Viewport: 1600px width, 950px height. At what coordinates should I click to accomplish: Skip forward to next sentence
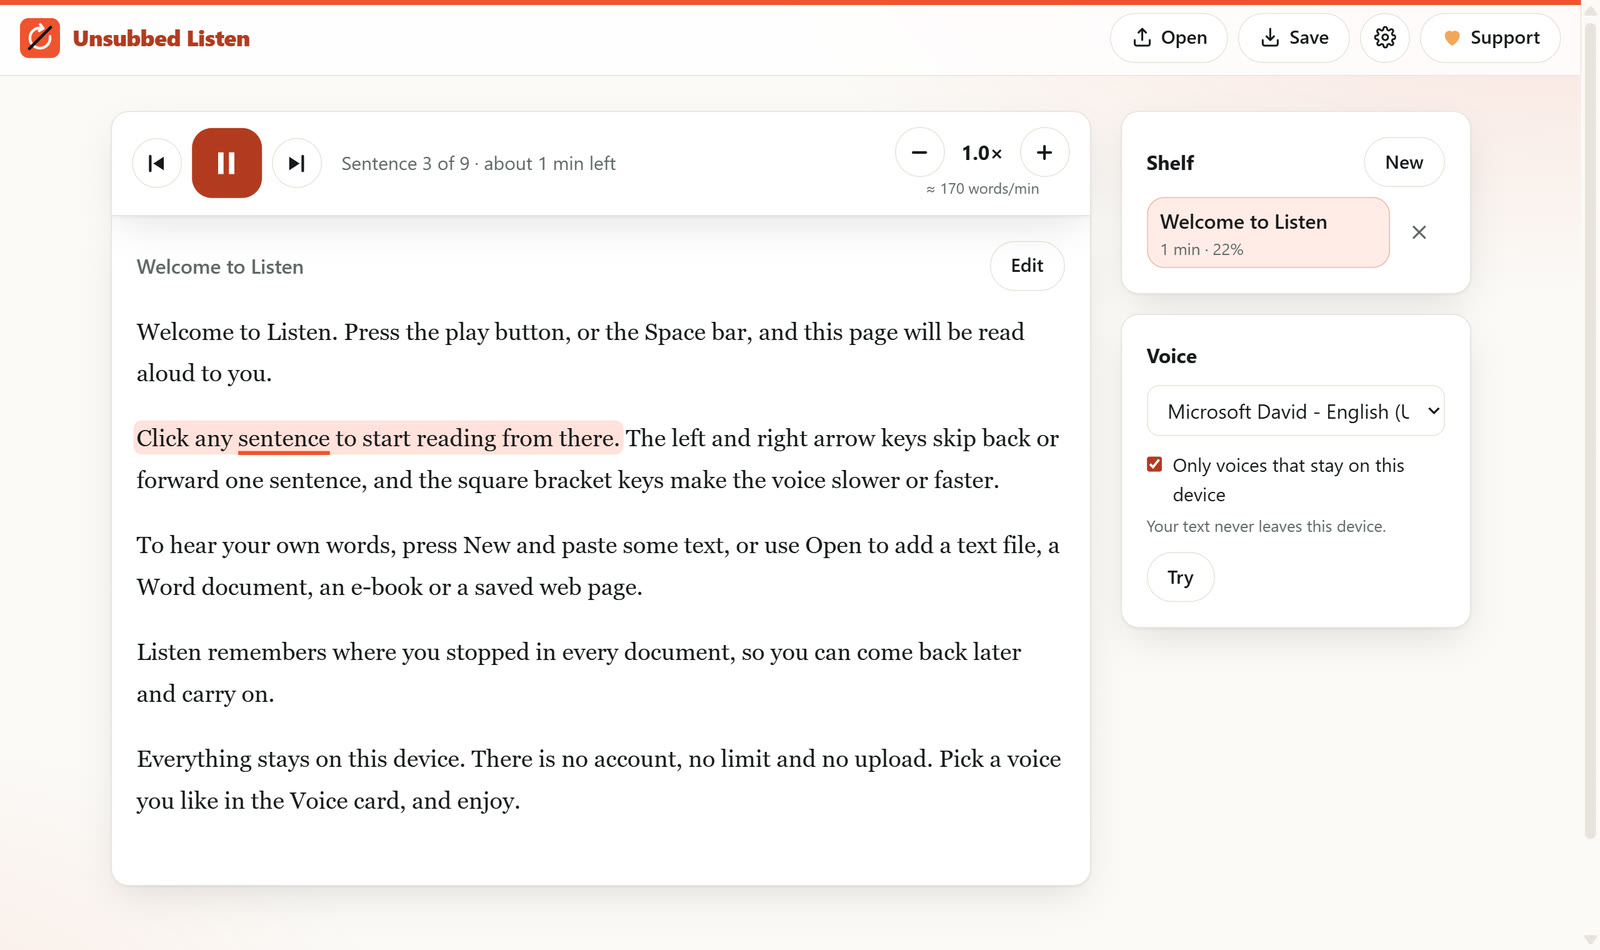pyautogui.click(x=297, y=163)
